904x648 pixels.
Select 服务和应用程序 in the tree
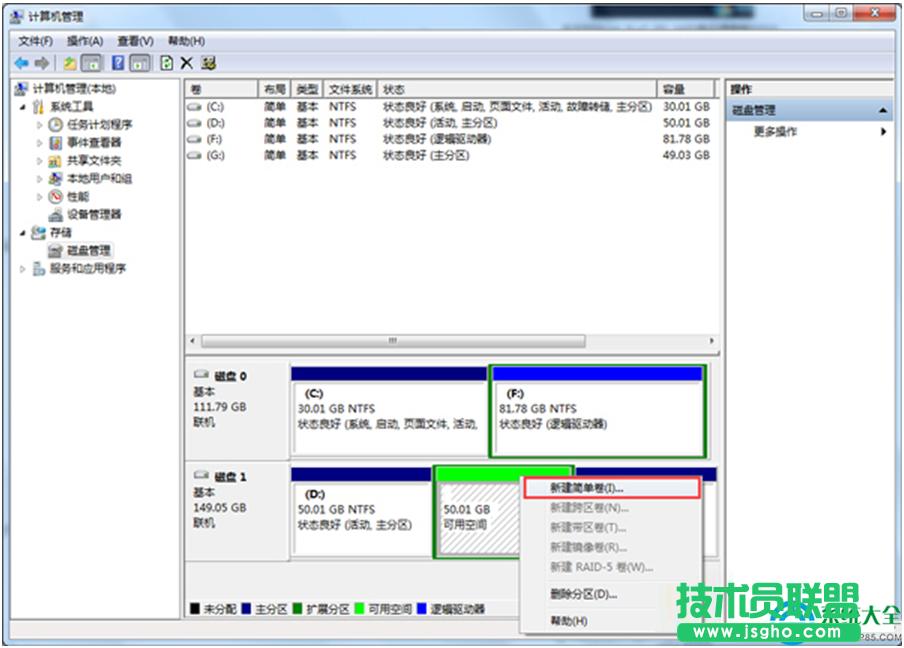88,268
